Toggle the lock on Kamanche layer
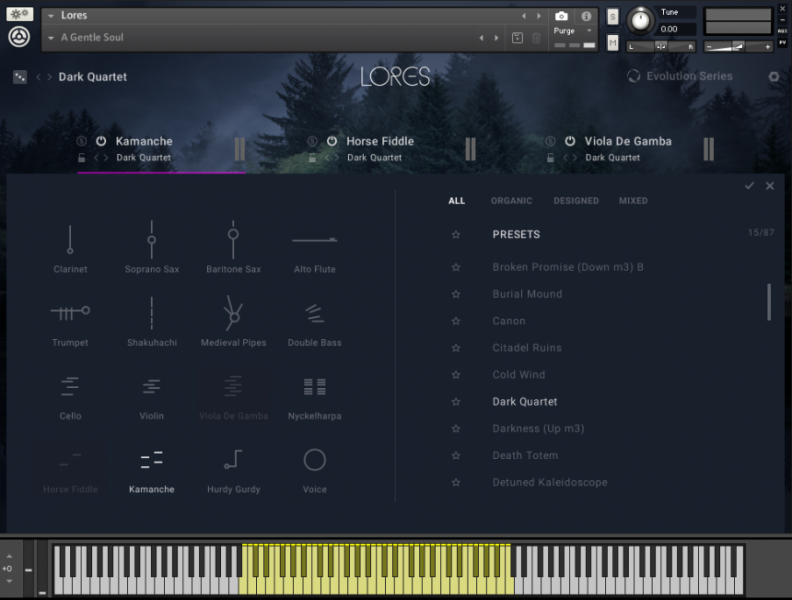This screenshot has width=792, height=600. click(81, 158)
